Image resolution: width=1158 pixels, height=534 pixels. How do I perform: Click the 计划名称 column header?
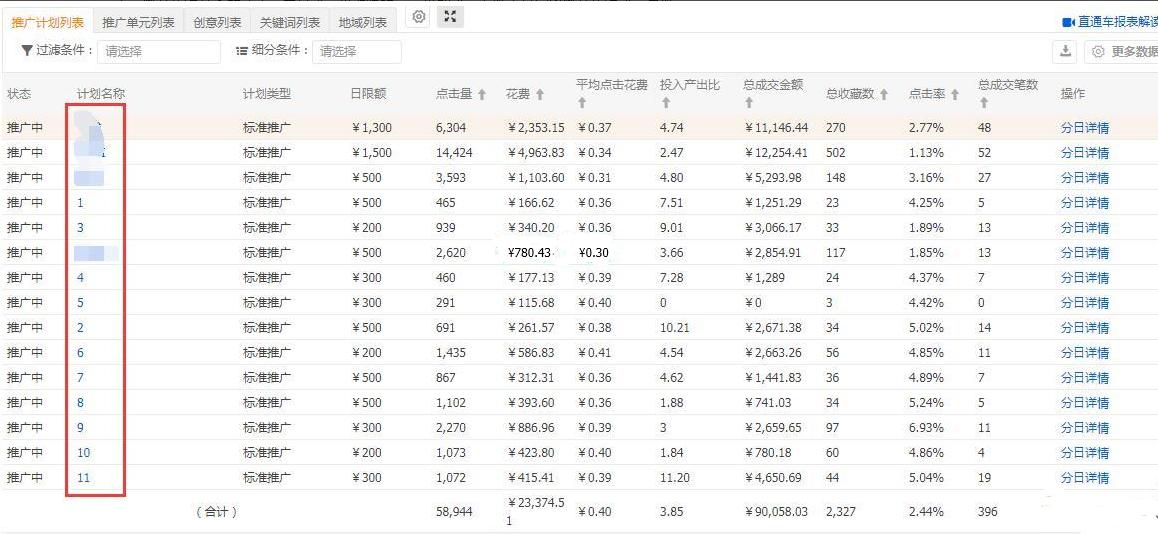click(101, 95)
